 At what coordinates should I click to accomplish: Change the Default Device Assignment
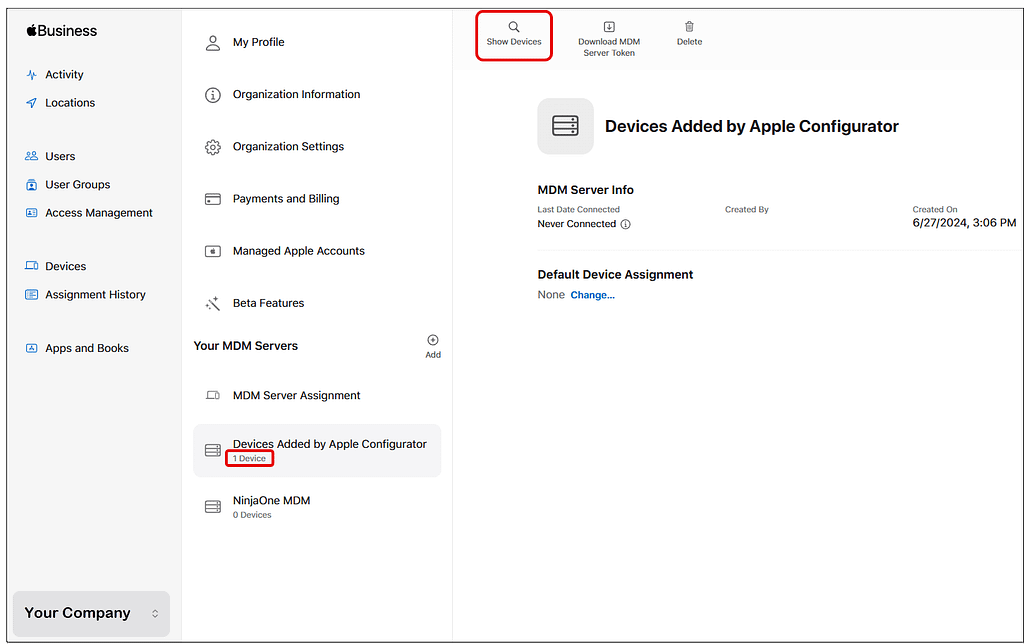592,294
